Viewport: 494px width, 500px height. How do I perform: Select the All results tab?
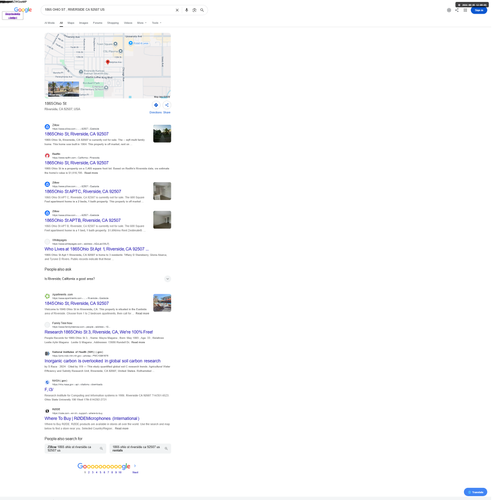point(61,23)
